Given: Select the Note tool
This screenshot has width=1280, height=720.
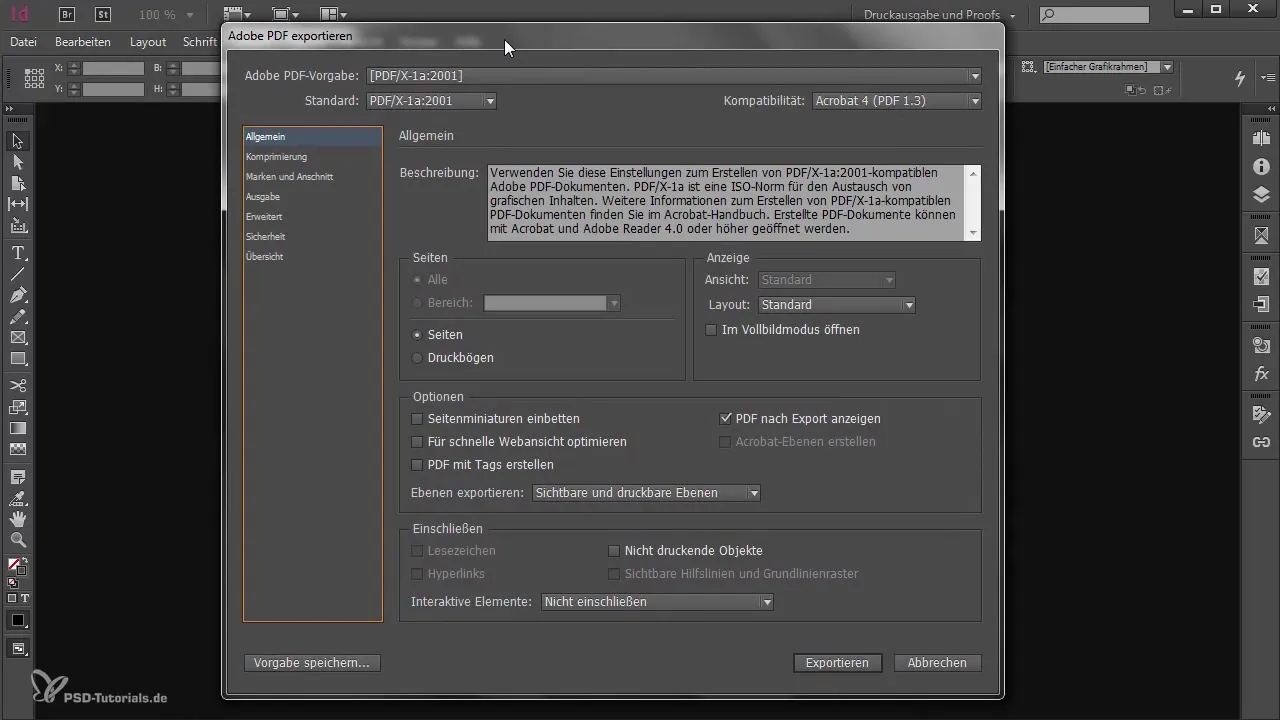Looking at the screenshot, I should click(18, 476).
